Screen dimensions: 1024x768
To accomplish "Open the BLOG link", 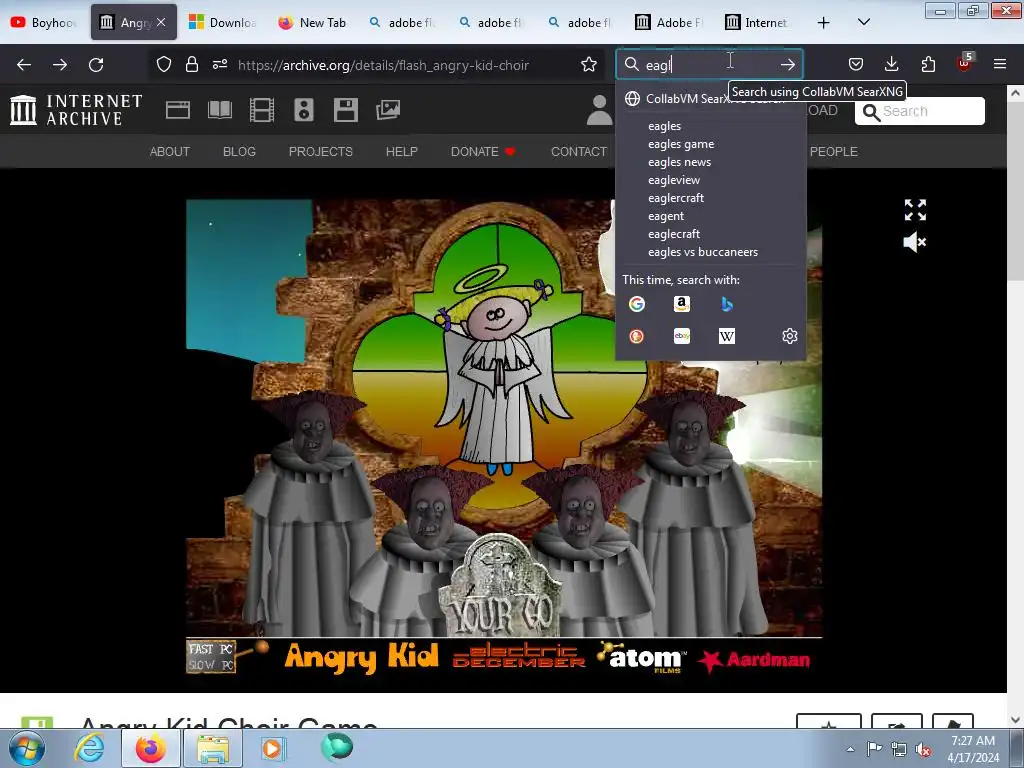I will pyautogui.click(x=239, y=152).
